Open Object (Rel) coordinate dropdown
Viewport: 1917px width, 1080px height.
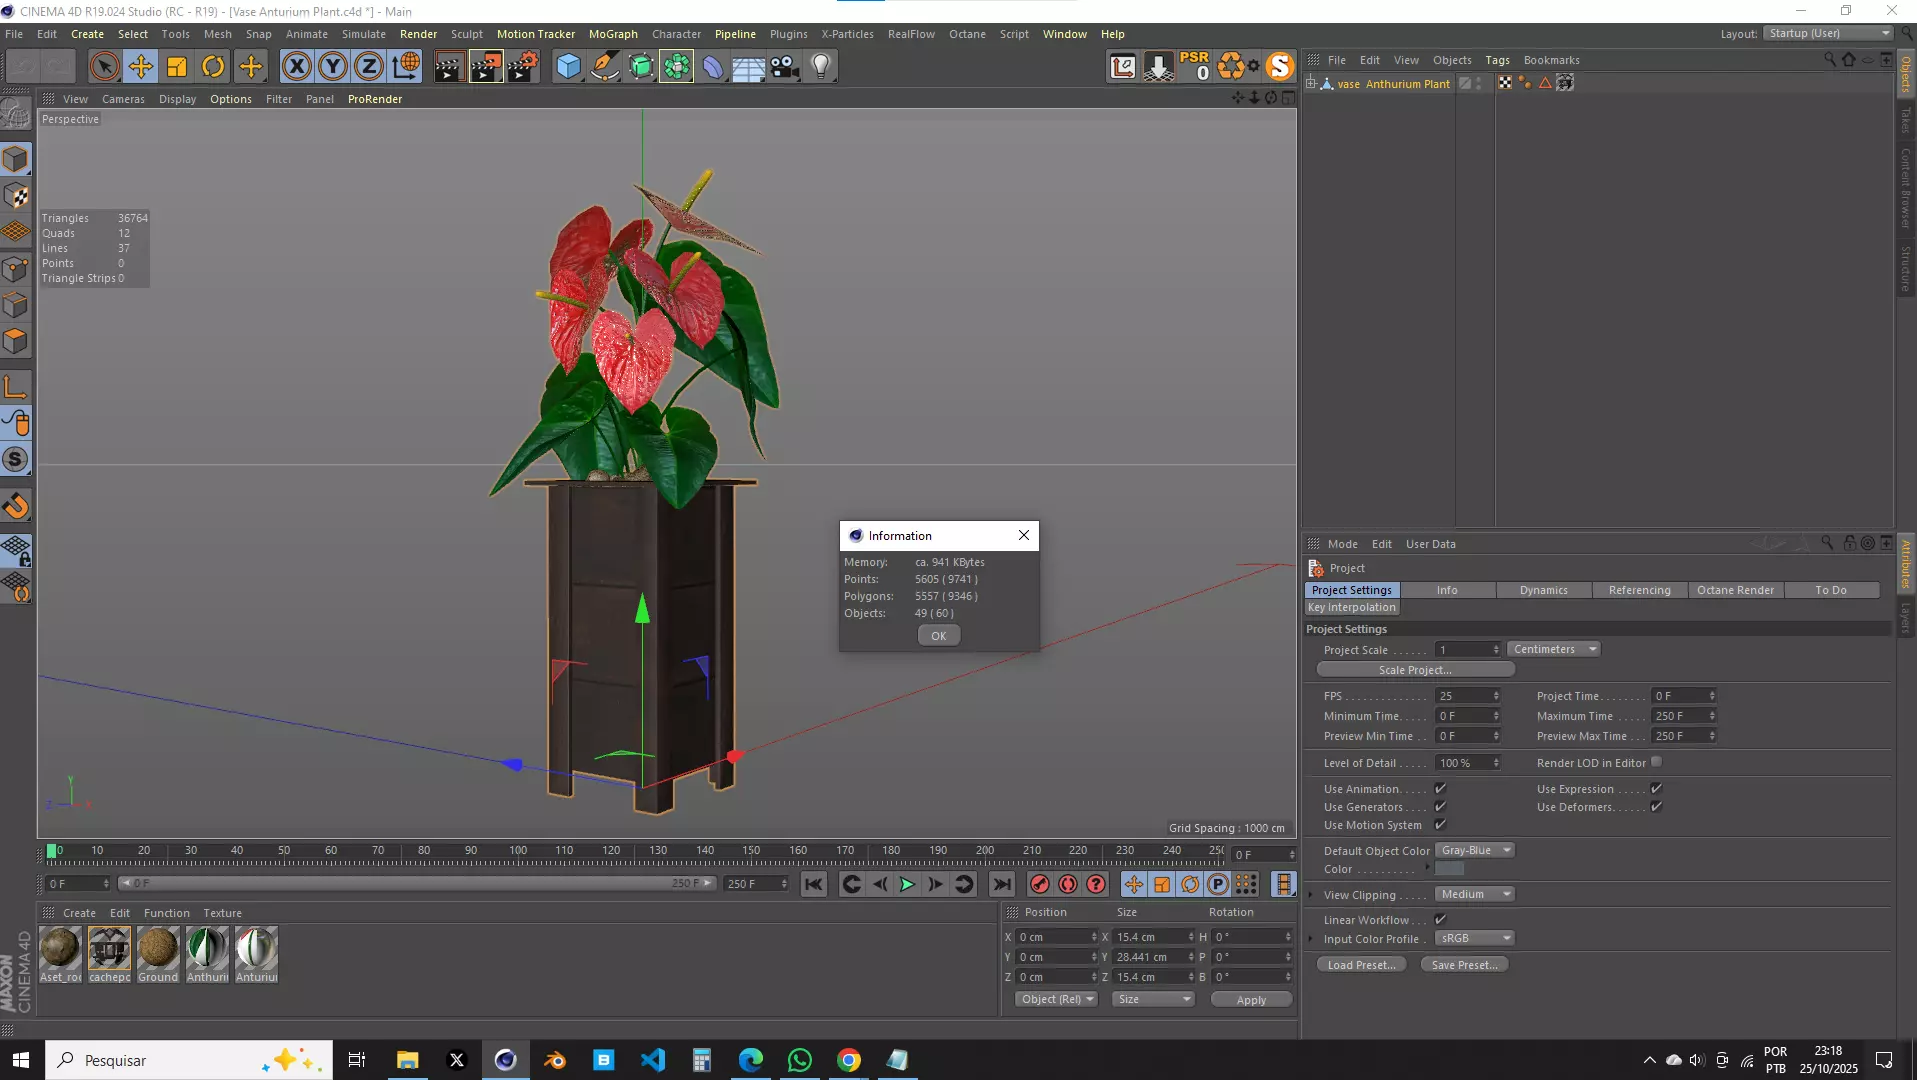[x=1057, y=999]
